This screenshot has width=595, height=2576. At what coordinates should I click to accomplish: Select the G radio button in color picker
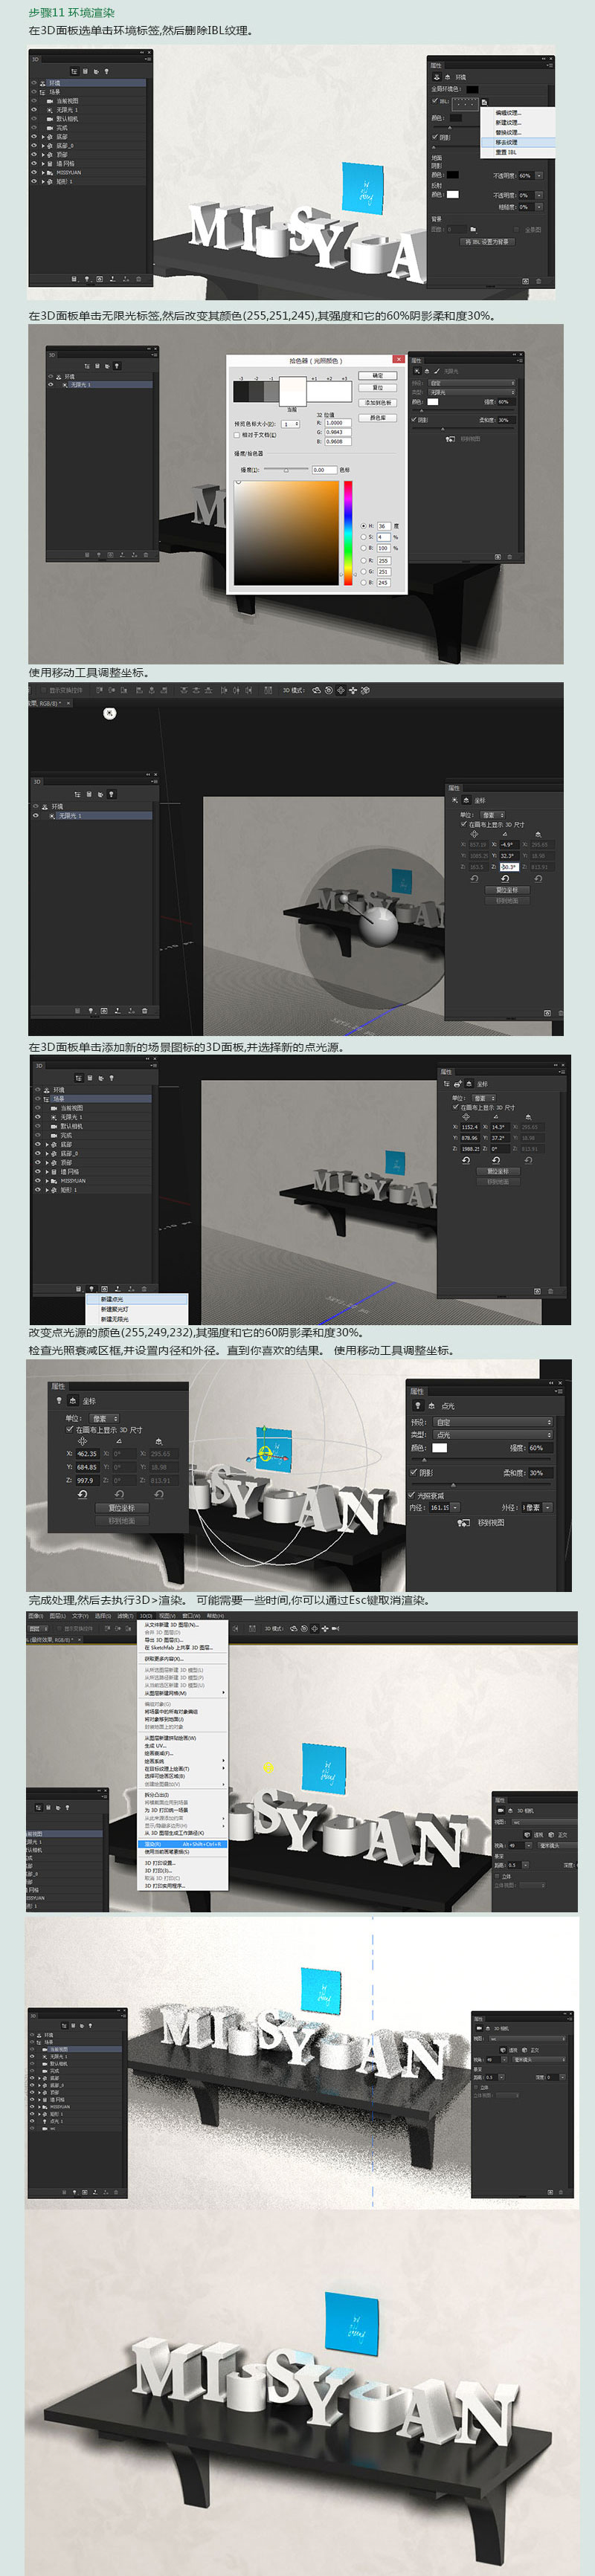point(363,572)
